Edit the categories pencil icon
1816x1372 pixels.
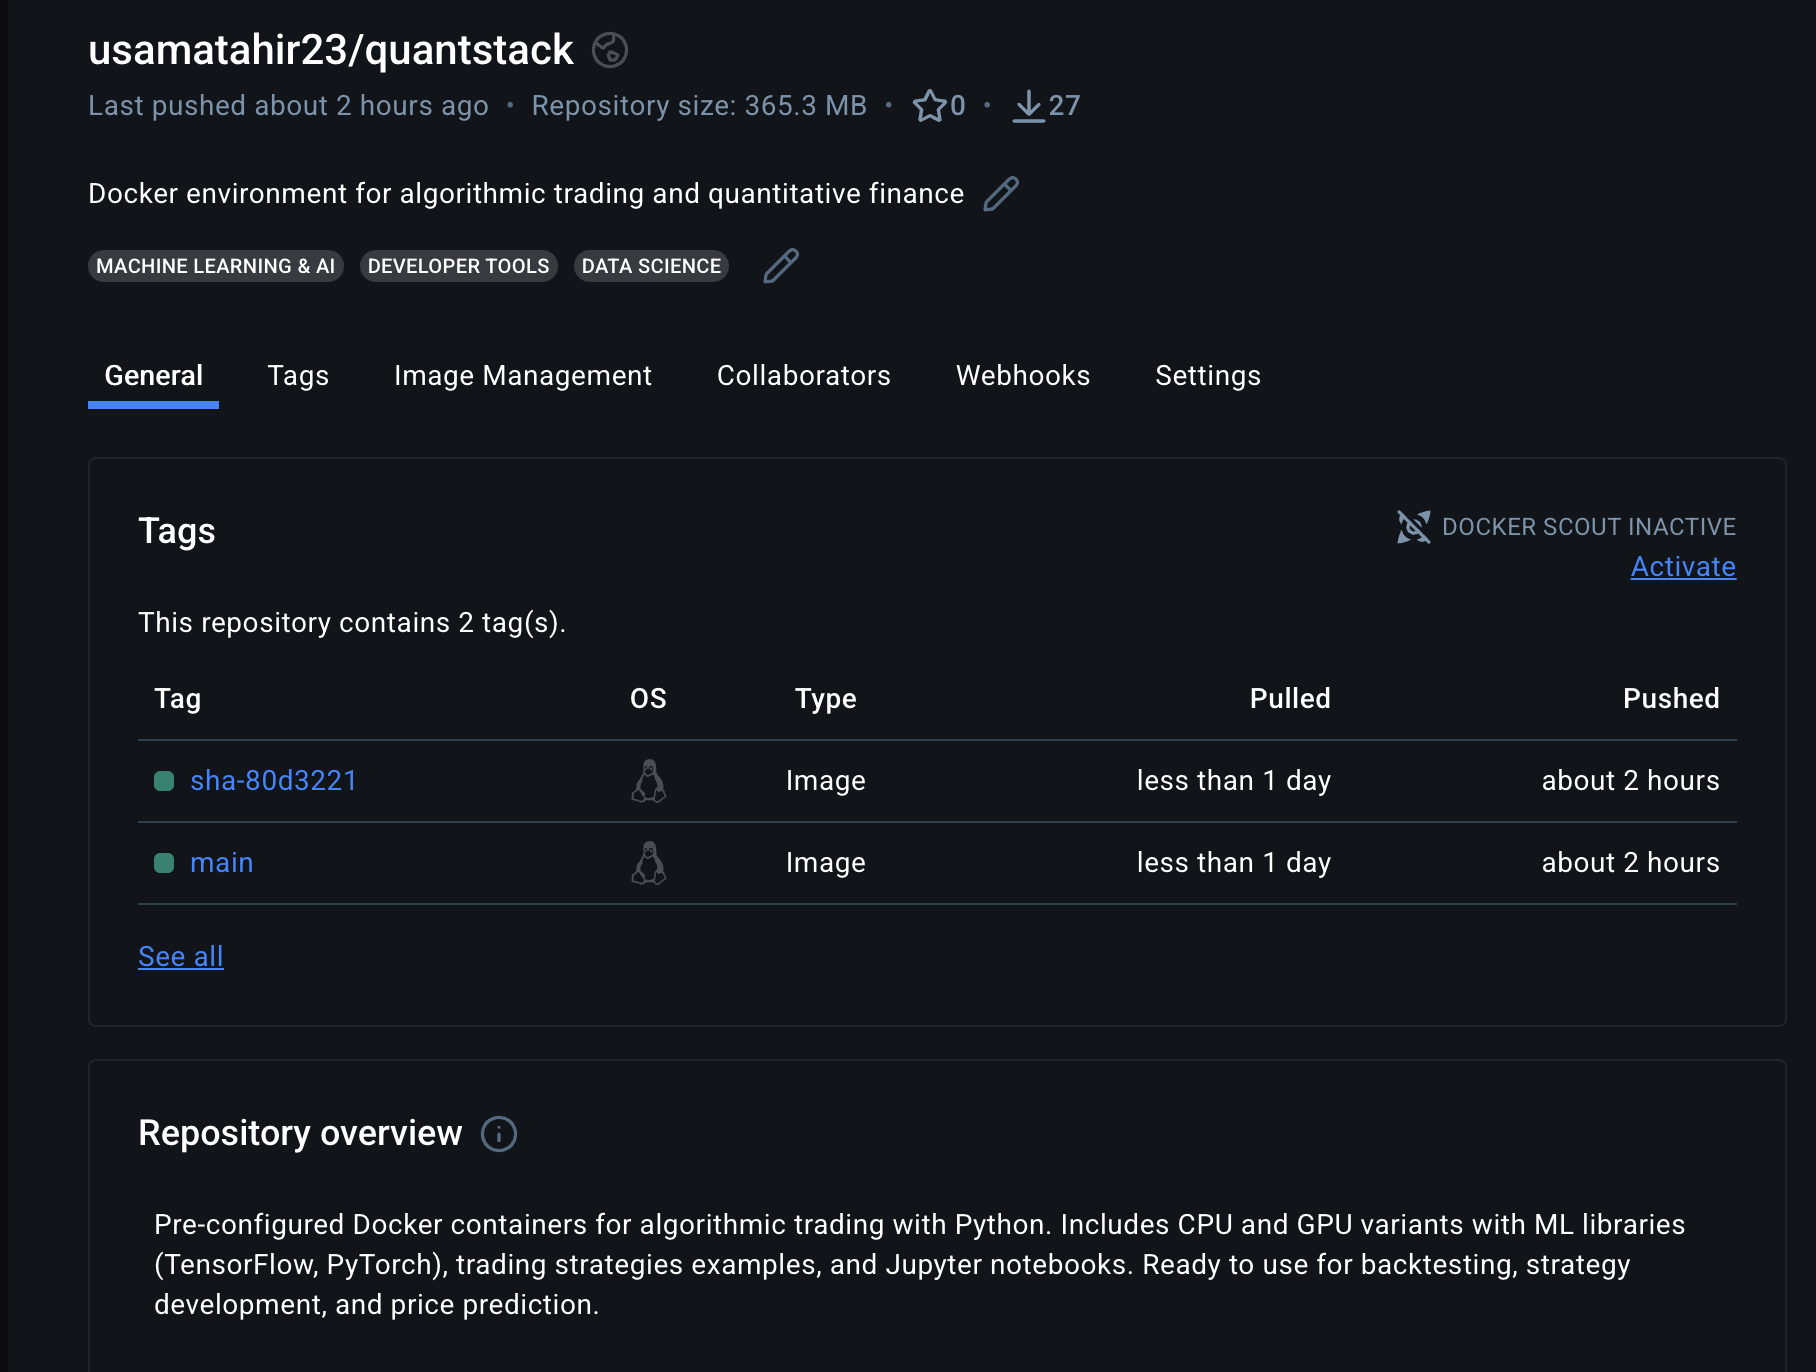(x=781, y=266)
